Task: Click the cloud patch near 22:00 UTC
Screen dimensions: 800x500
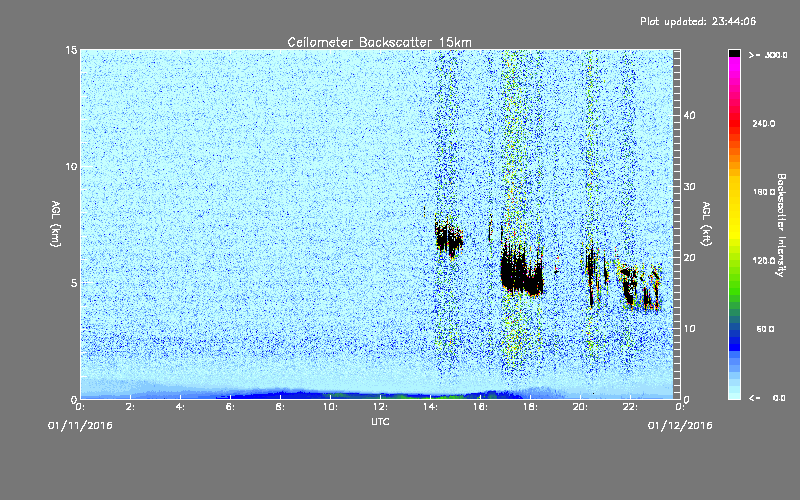Action: [629, 287]
